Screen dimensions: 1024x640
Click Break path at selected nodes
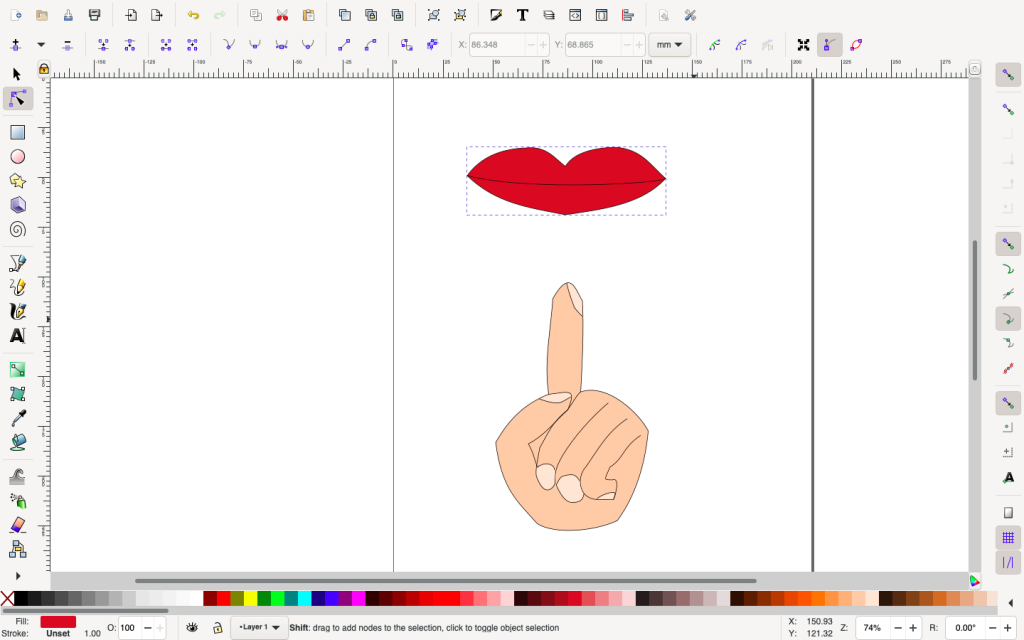click(130, 44)
